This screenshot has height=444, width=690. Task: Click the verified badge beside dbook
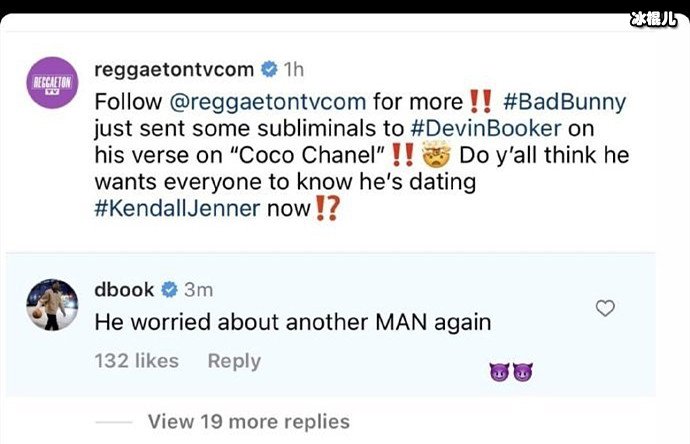169,289
